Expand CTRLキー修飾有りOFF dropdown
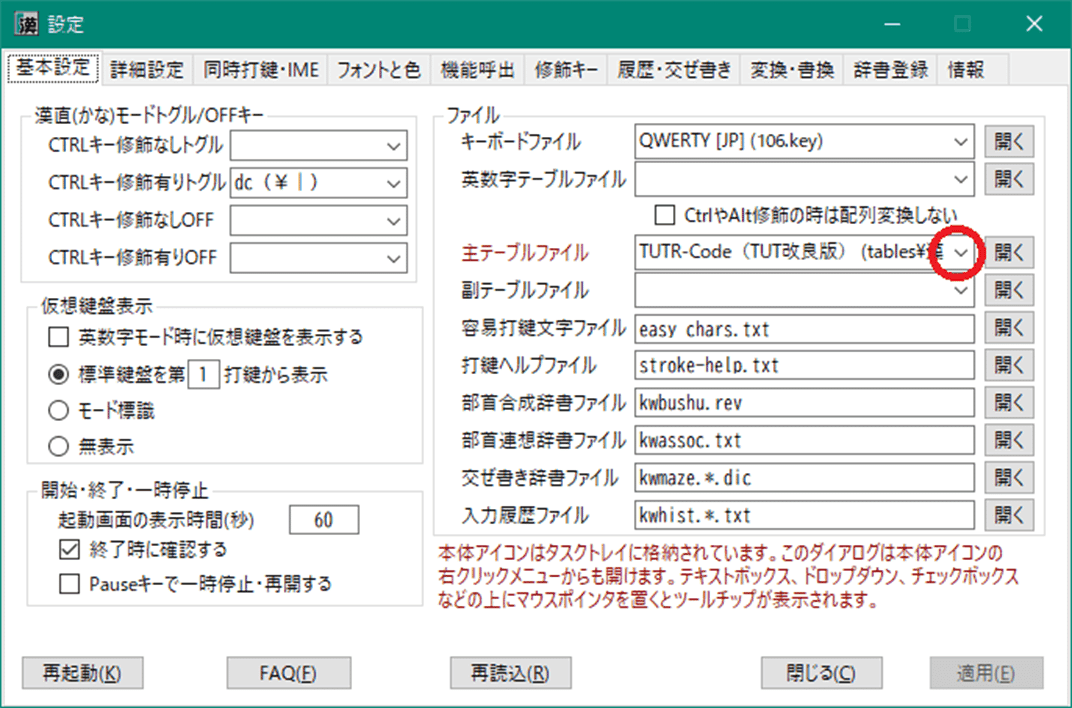Screen dimensions: 1072x708 (393, 258)
